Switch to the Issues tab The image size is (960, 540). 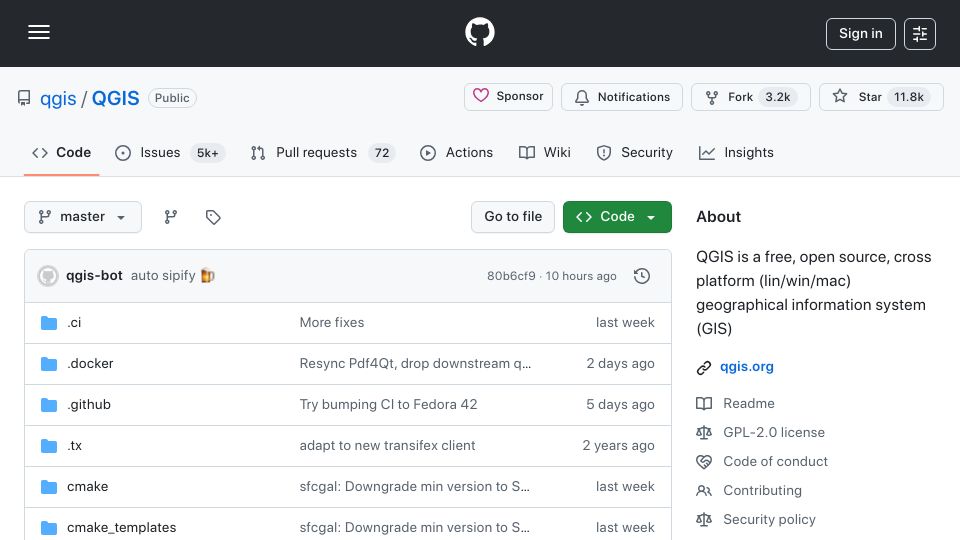pyautogui.click(x=170, y=152)
